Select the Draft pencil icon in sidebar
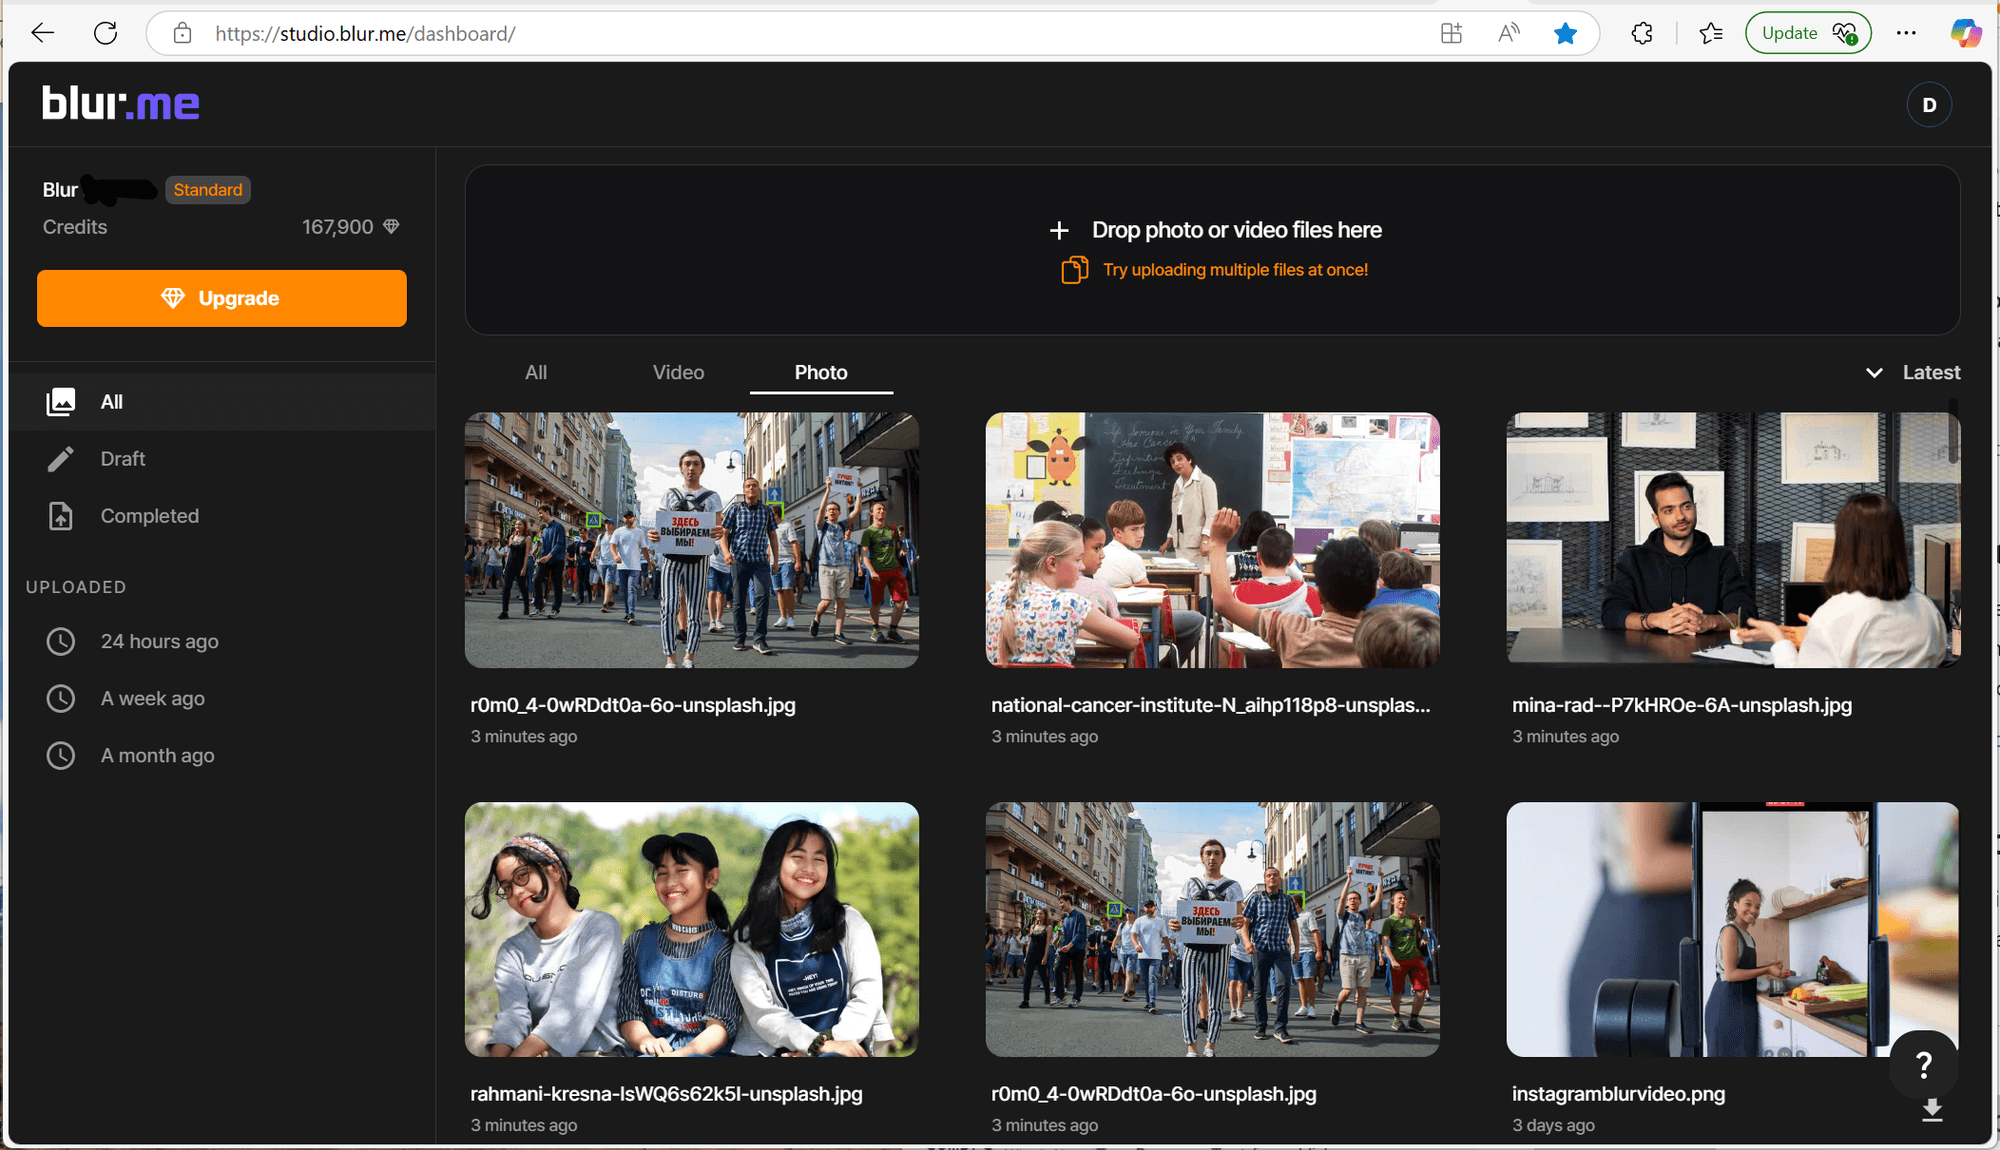 61,458
